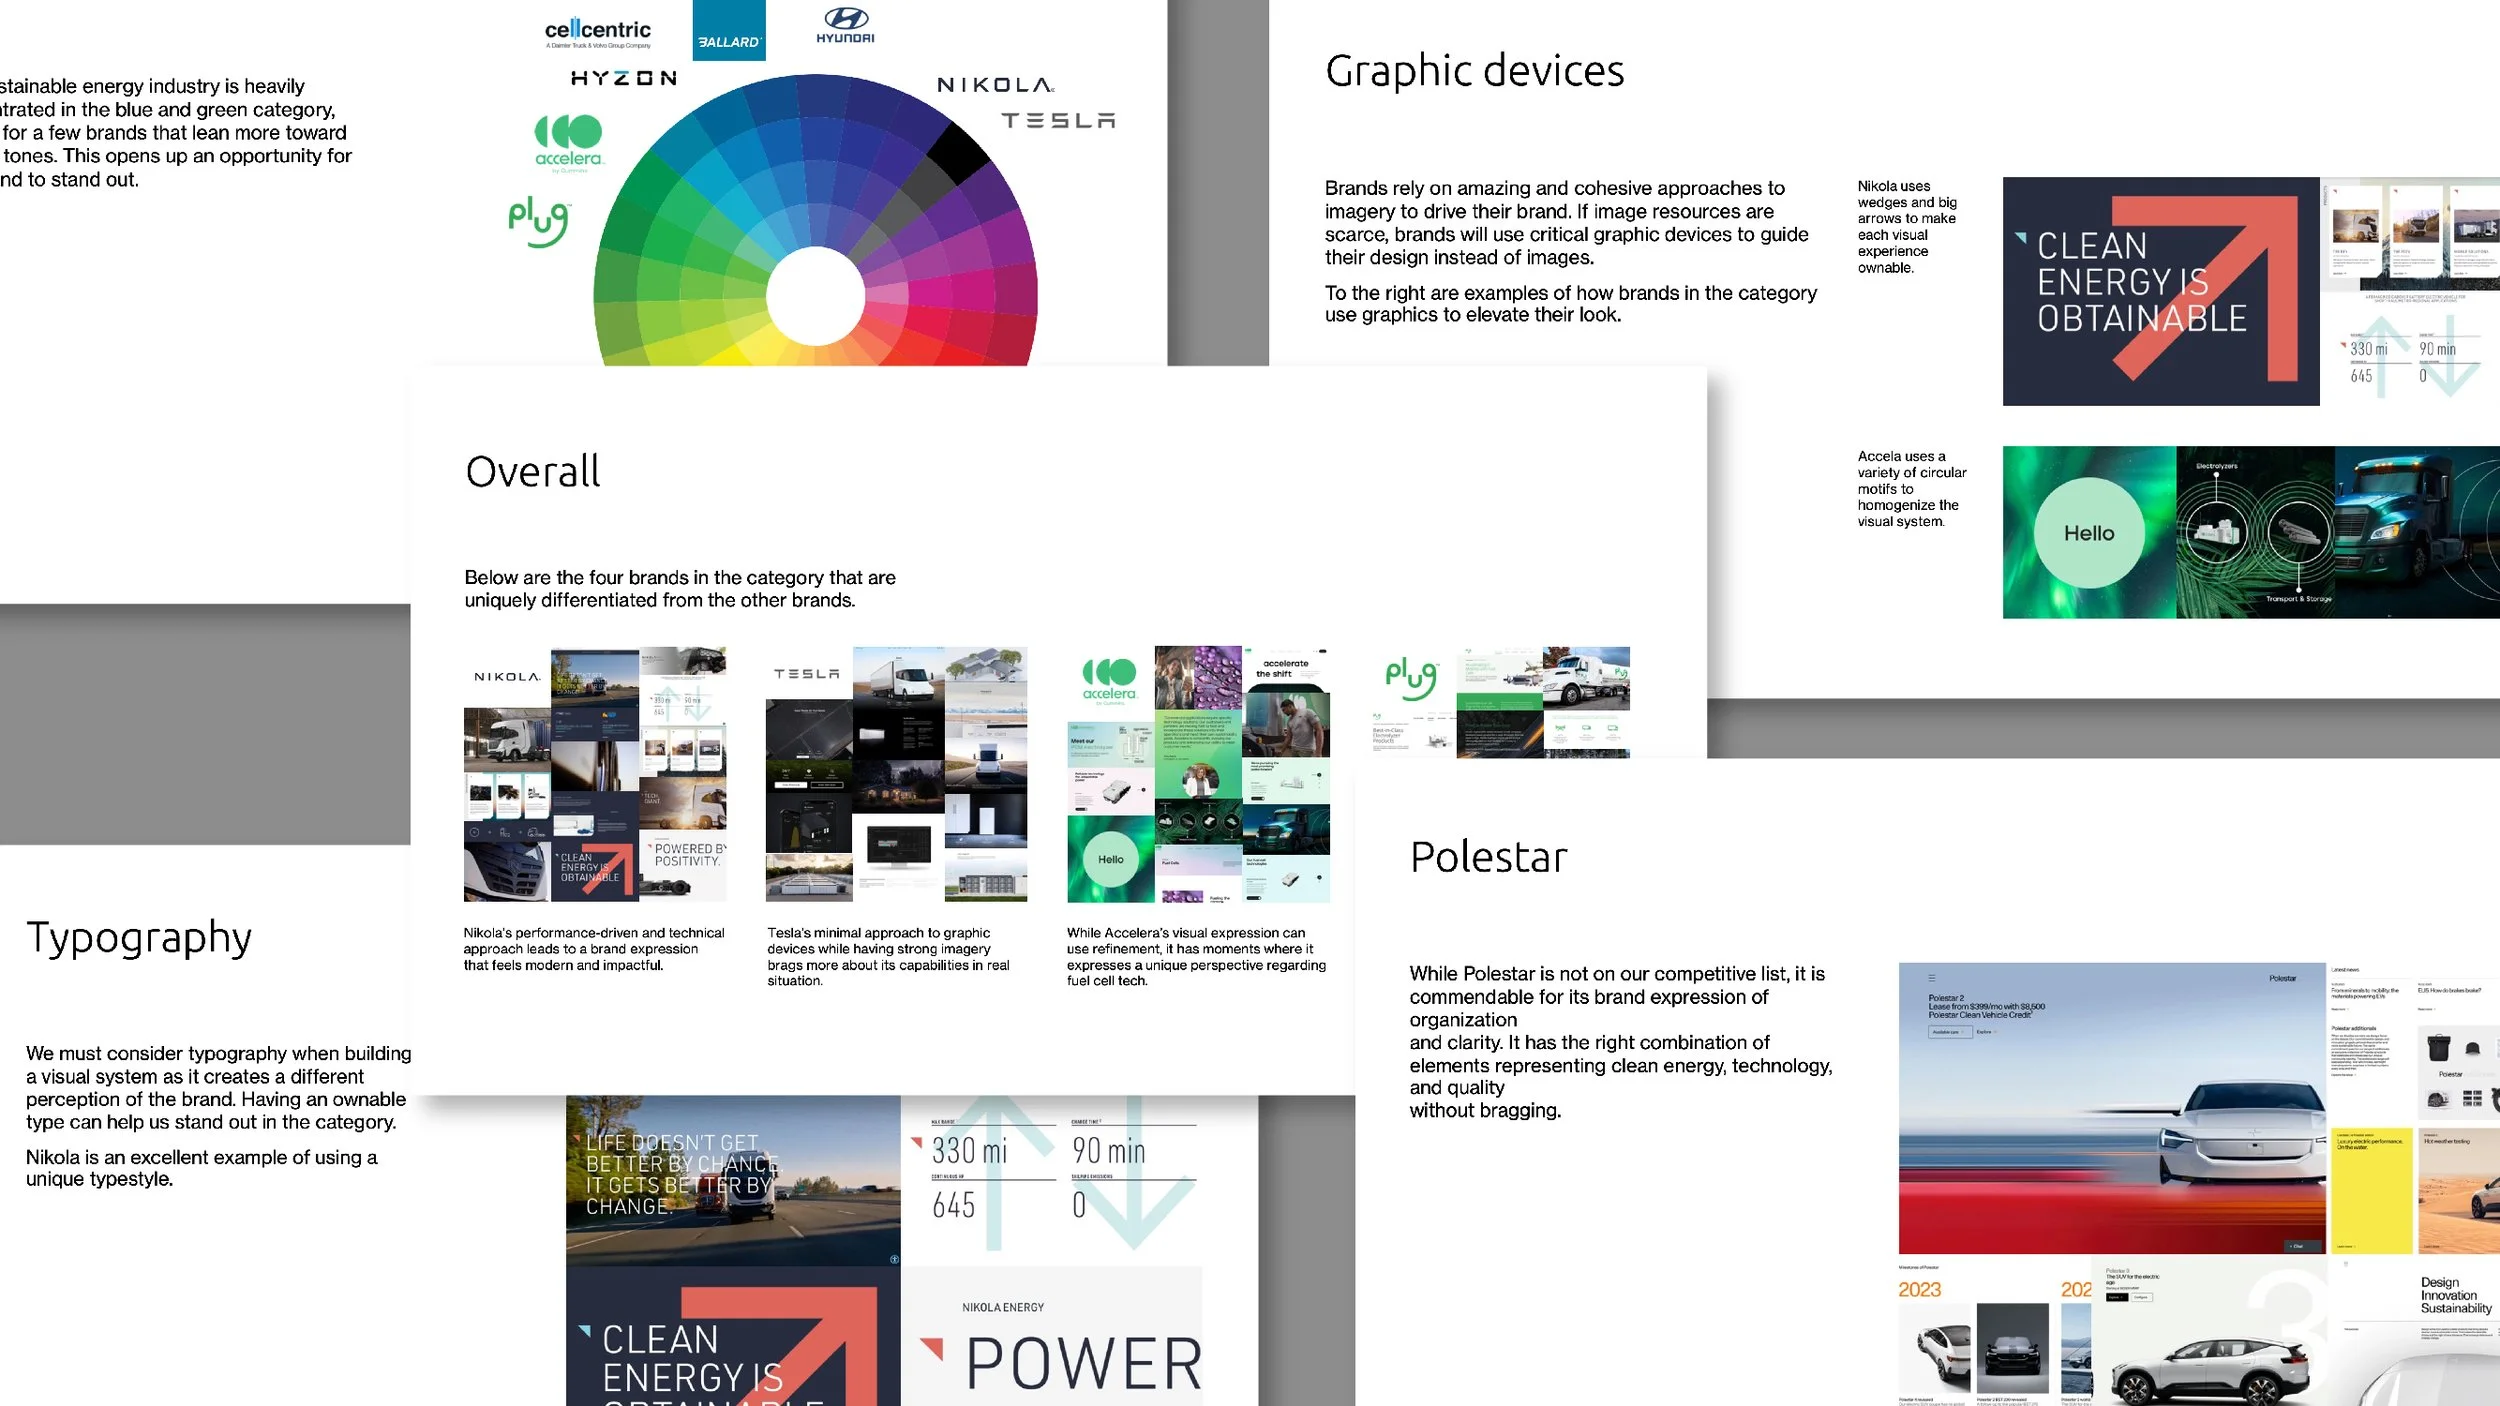Open Nikola moodboard collage in Overall slide

coord(594,775)
